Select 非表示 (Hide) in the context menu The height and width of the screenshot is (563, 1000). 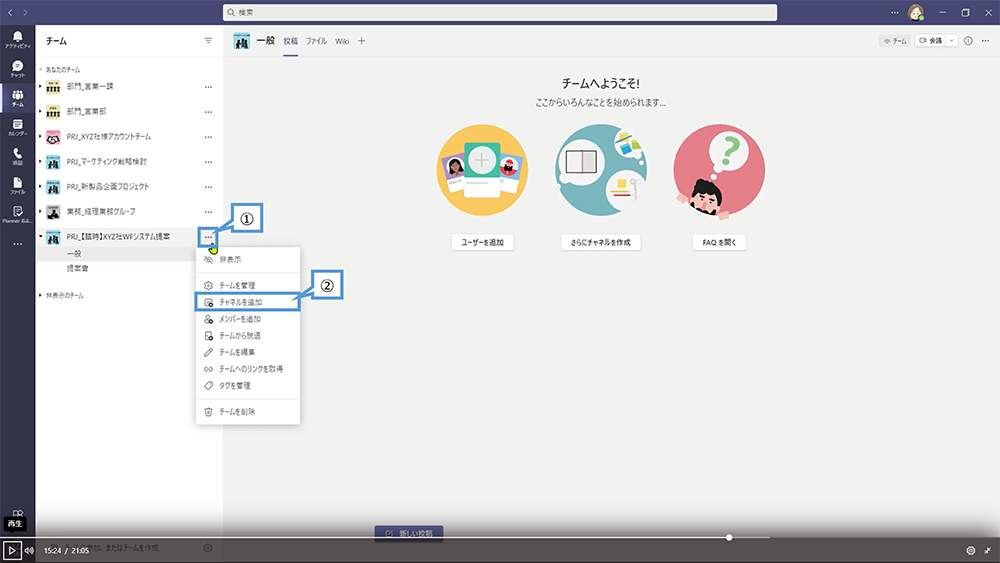230,260
